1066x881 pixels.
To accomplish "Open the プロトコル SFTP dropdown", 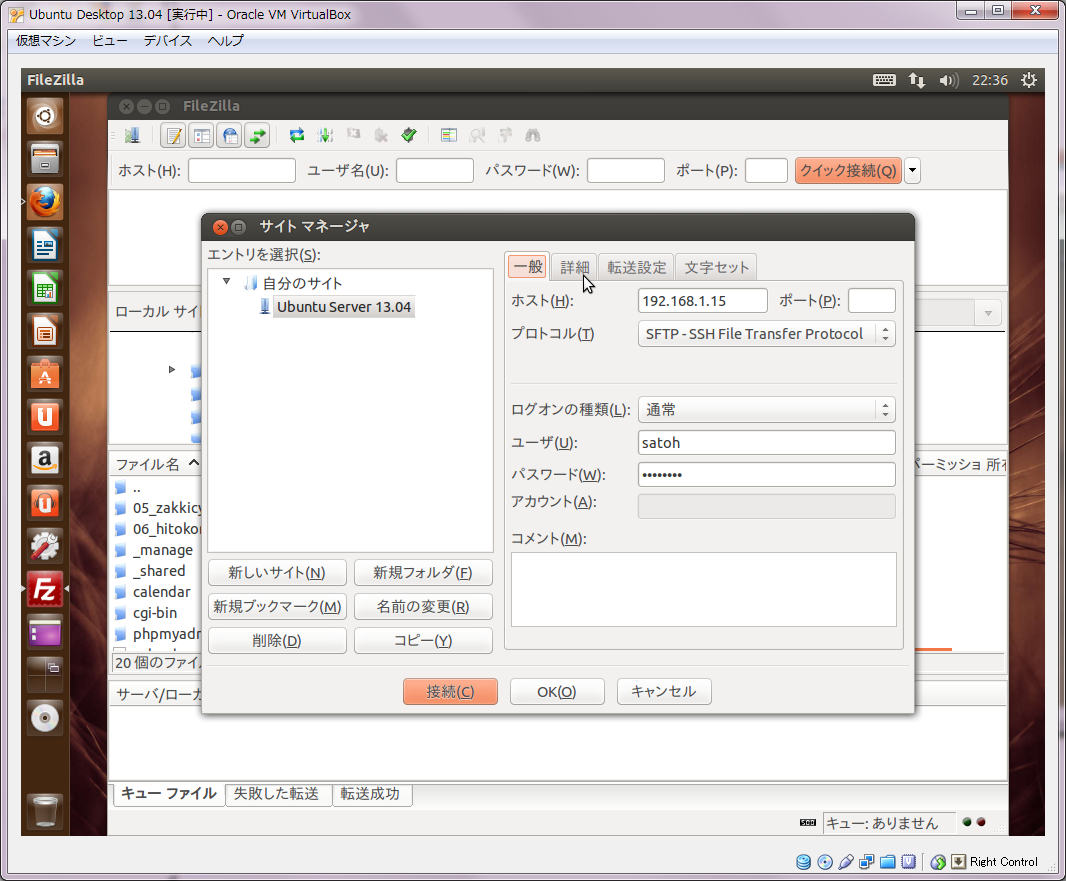I will (766, 334).
